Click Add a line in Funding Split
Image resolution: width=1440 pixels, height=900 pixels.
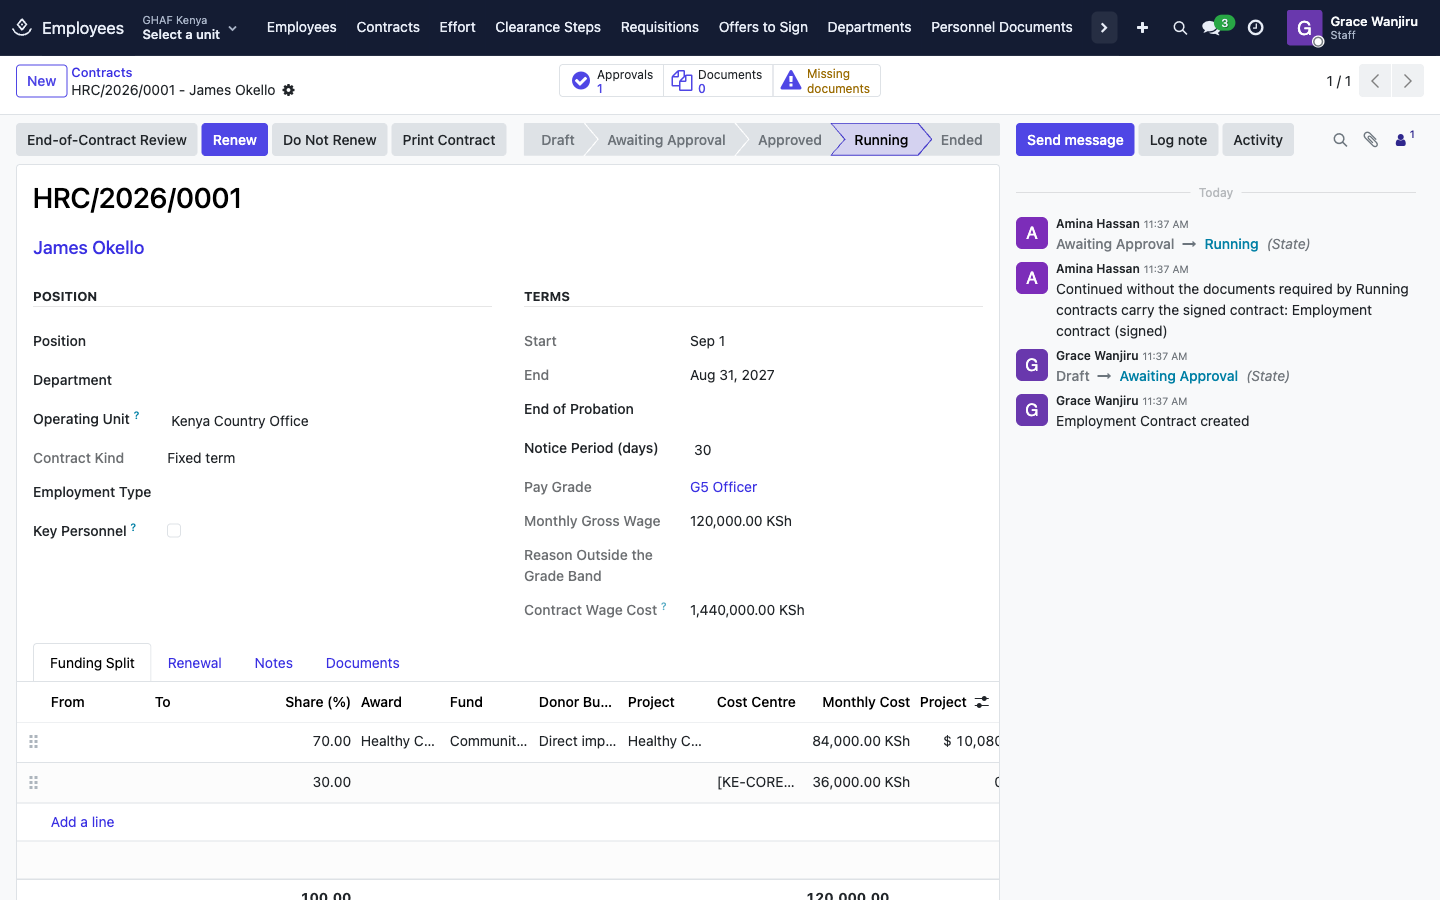[x=82, y=822]
